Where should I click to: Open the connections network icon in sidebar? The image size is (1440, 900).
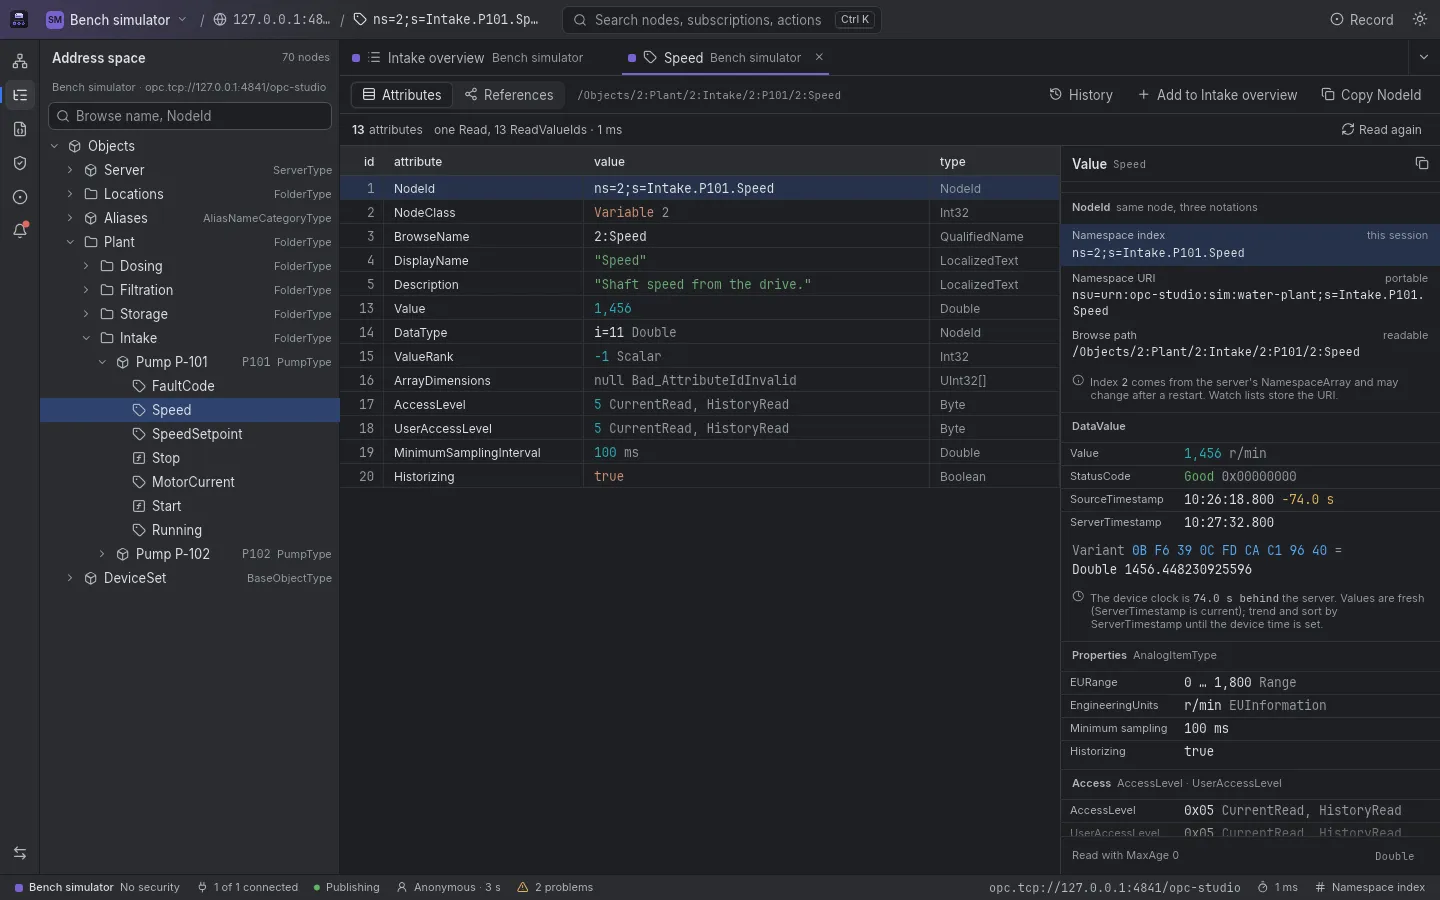tap(20, 61)
